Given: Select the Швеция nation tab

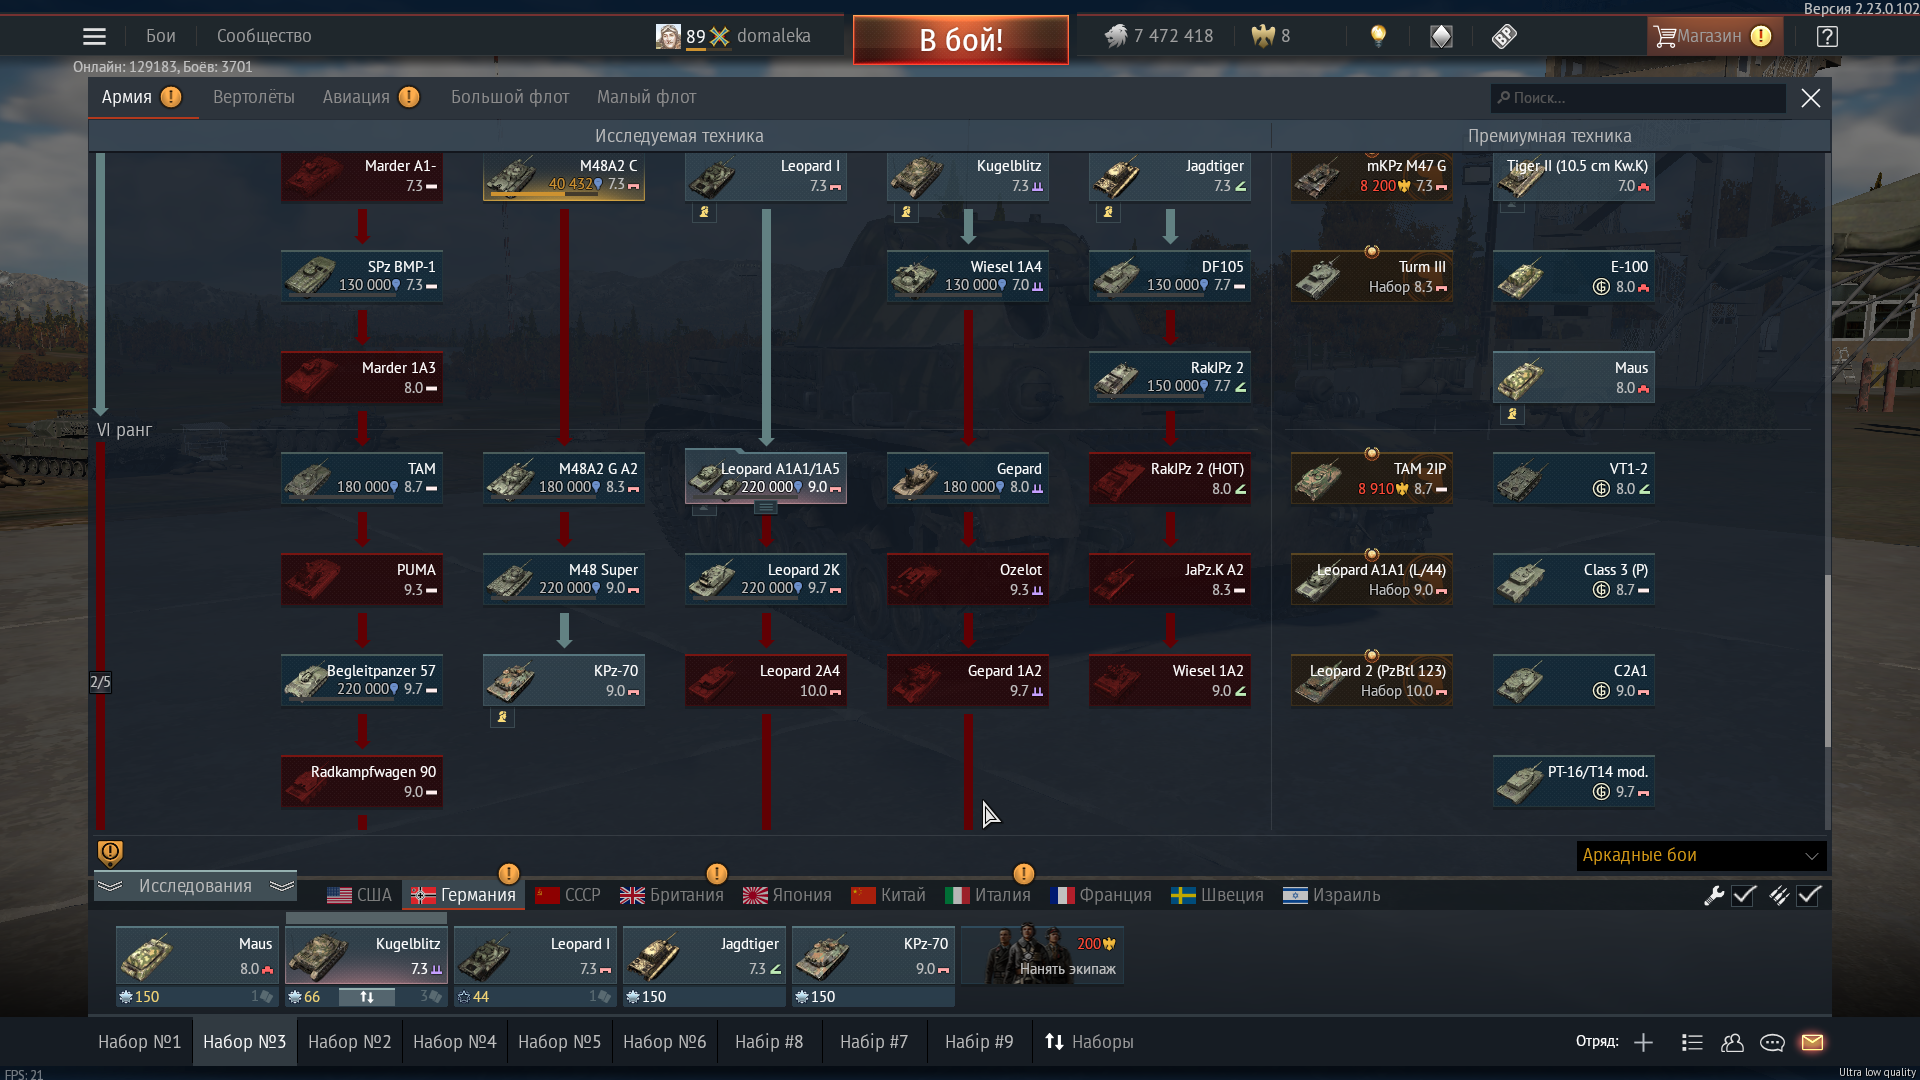Looking at the screenshot, I should point(1217,895).
